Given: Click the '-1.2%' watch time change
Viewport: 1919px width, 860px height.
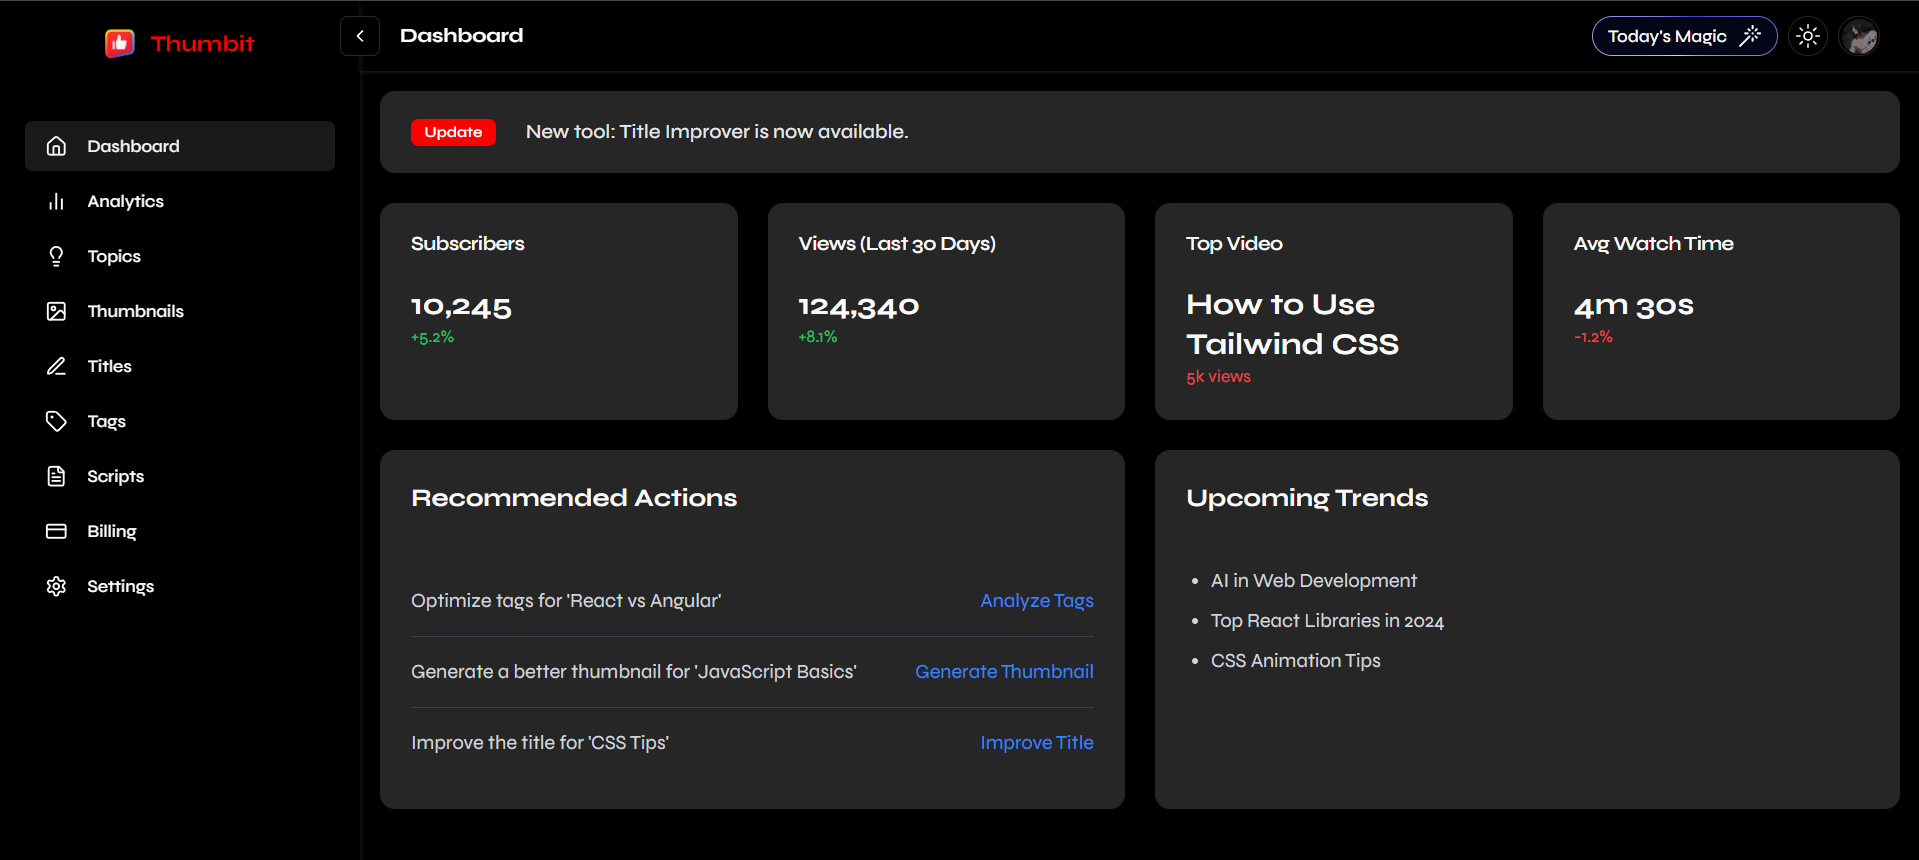Looking at the screenshot, I should click(x=1593, y=337).
